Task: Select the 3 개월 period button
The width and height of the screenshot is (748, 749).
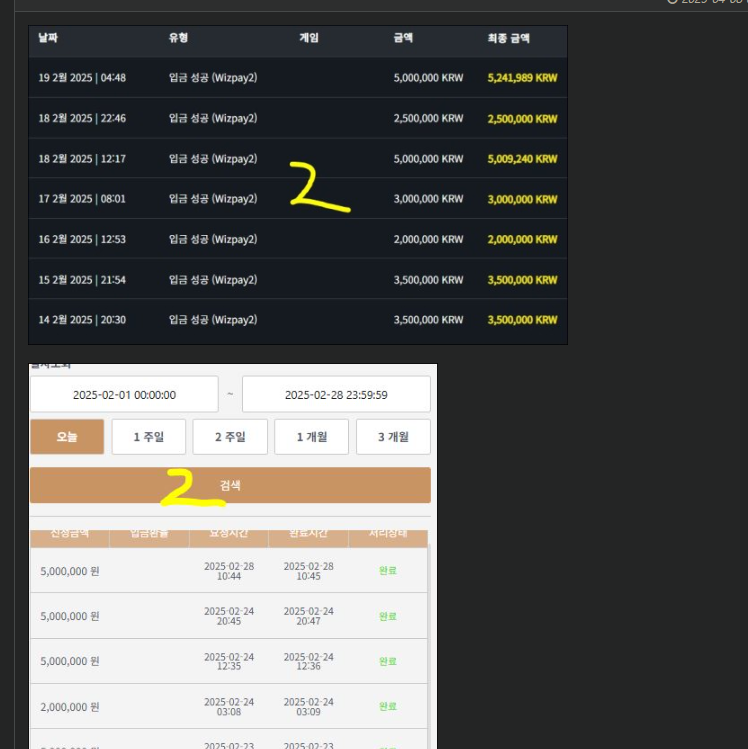Action: (x=393, y=437)
